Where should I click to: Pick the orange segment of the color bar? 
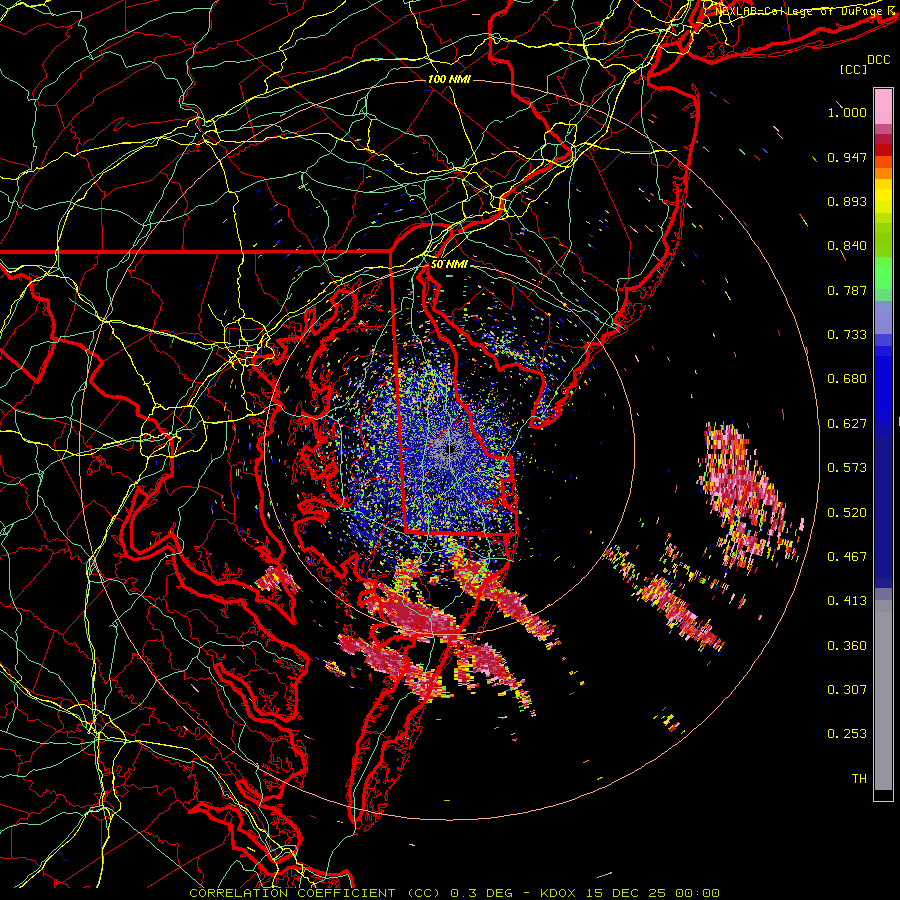tap(883, 173)
